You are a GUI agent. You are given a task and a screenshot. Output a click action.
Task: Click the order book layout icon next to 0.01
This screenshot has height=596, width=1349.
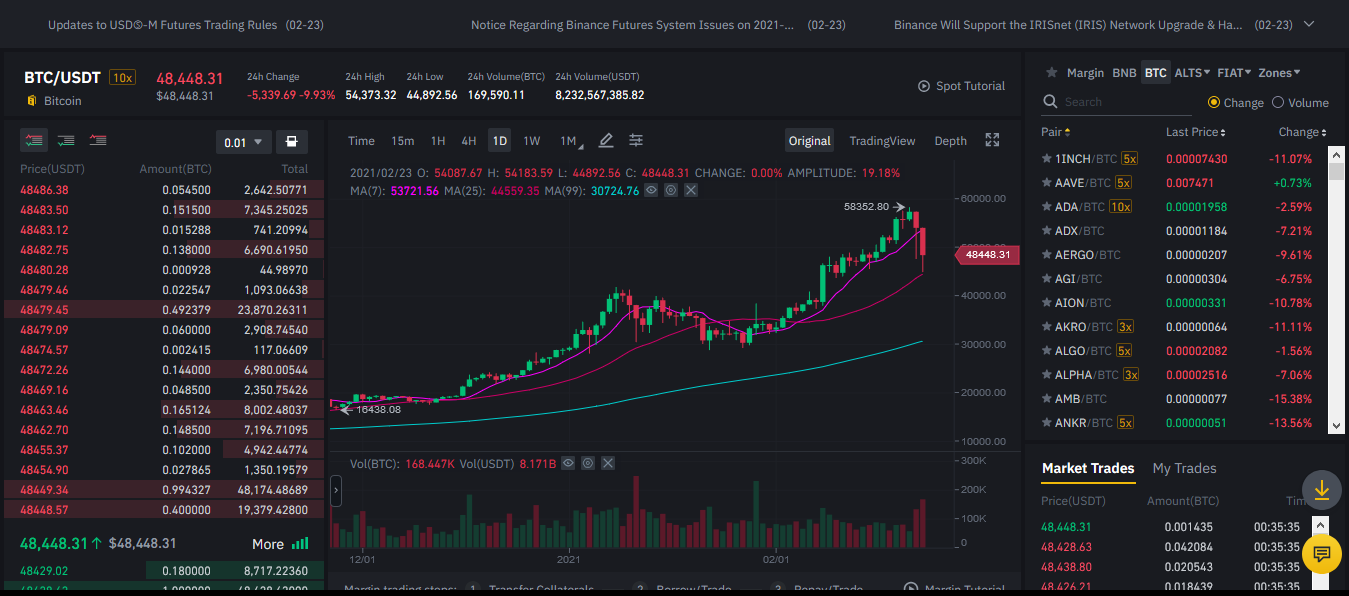click(291, 142)
